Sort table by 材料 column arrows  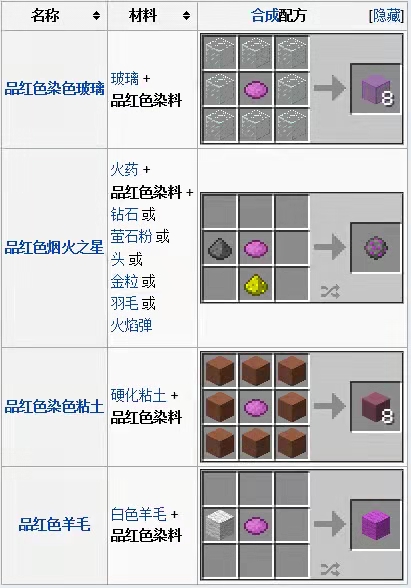pyautogui.click(x=186, y=15)
